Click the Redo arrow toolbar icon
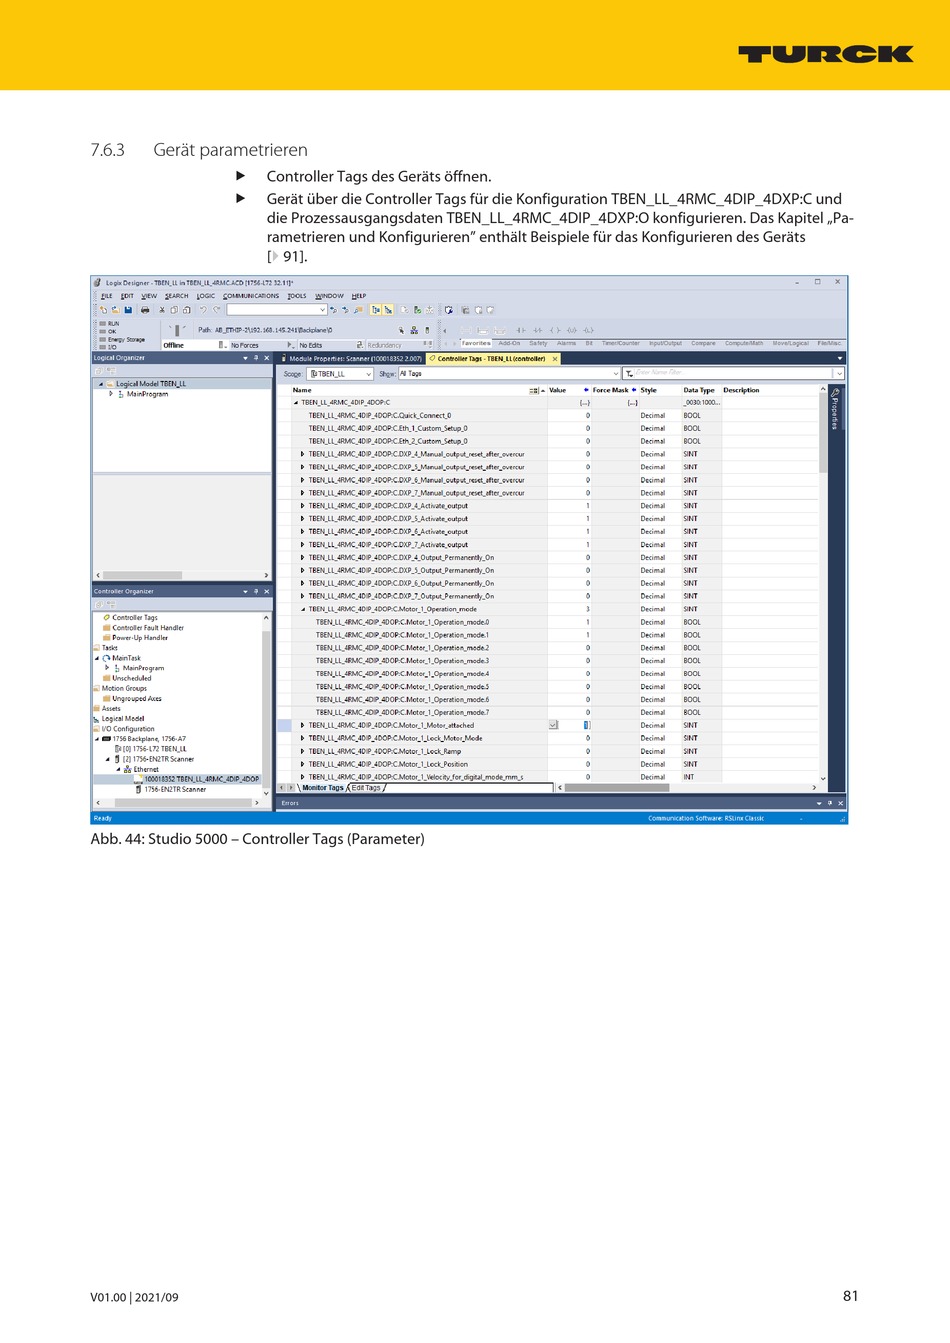This screenshot has width=950, height=1343. pos(217,310)
